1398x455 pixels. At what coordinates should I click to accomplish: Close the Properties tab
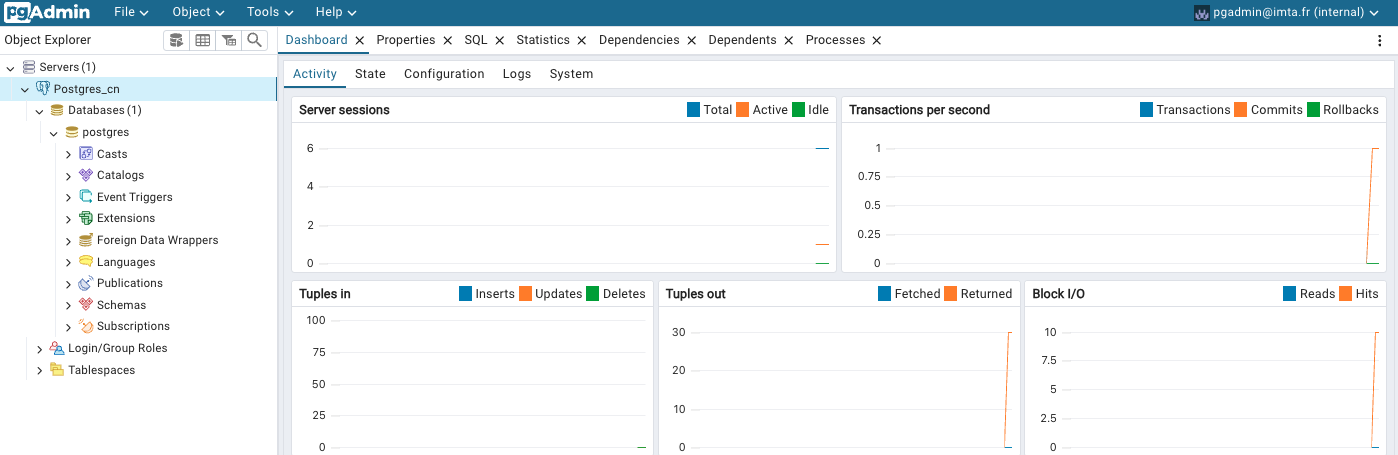click(x=448, y=41)
